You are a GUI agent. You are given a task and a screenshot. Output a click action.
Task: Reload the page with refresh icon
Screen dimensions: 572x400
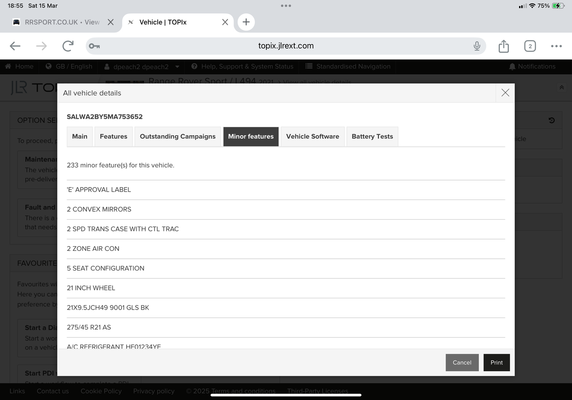coord(68,46)
